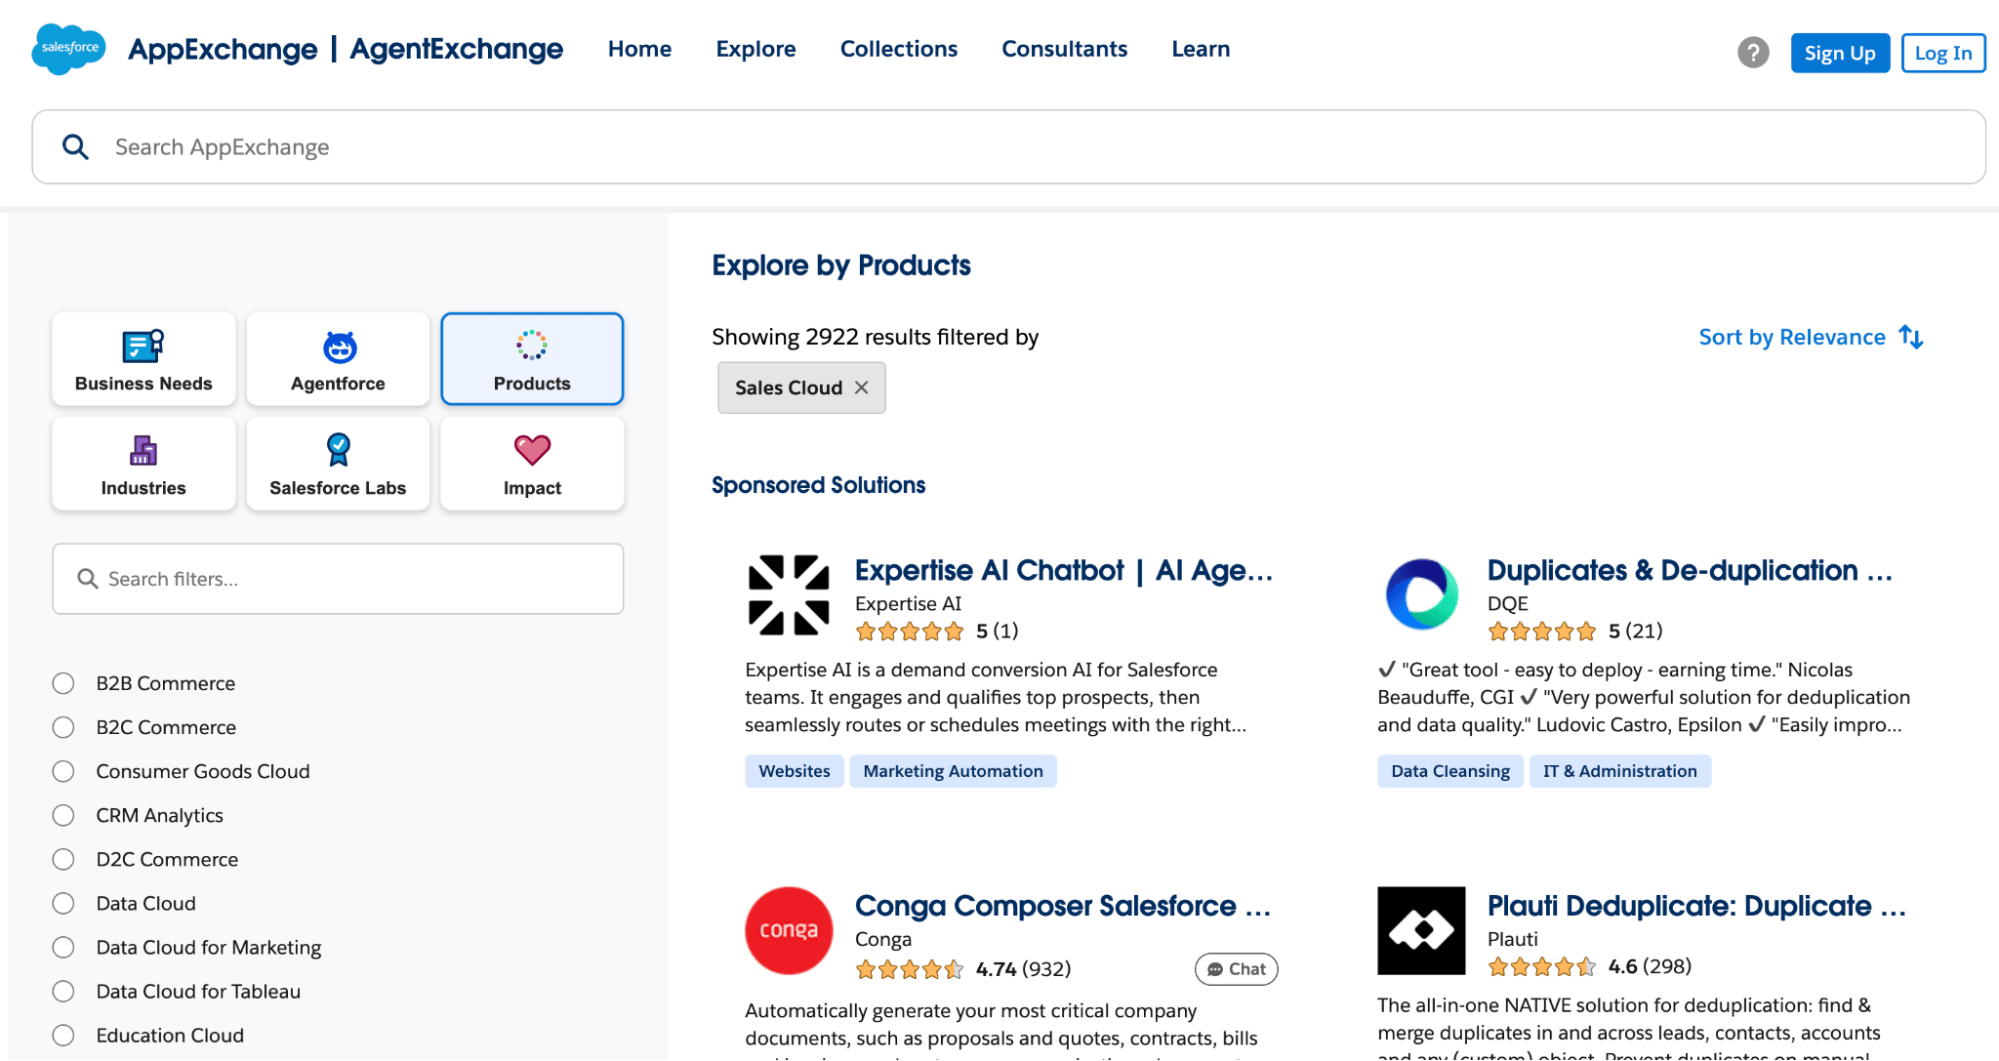The image size is (1999, 1061).
Task: Enable the CRM Analytics filter
Action: (63, 815)
